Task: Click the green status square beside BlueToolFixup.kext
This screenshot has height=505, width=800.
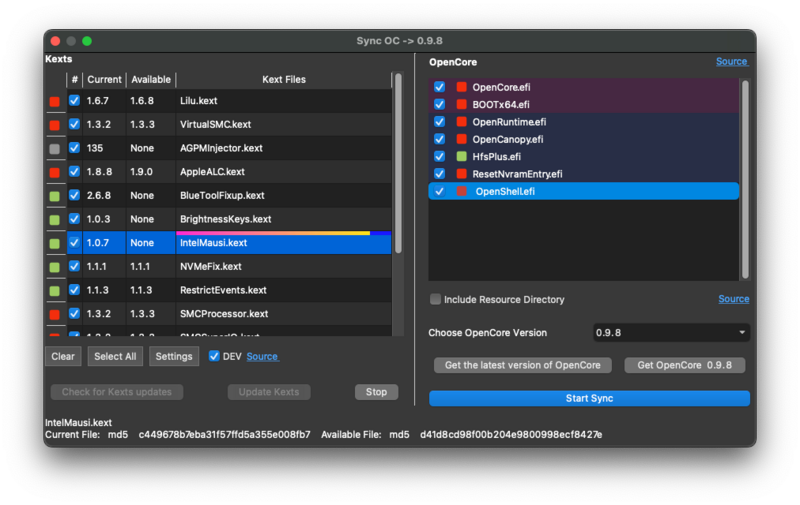Action: click(54, 196)
